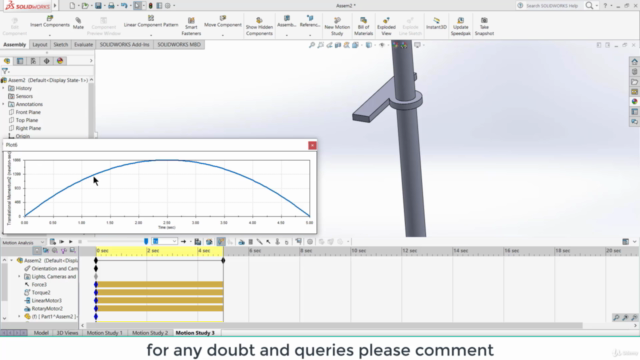The width and height of the screenshot is (640, 360).
Task: Click the Print icon in the quick access bar
Action: point(111,6)
